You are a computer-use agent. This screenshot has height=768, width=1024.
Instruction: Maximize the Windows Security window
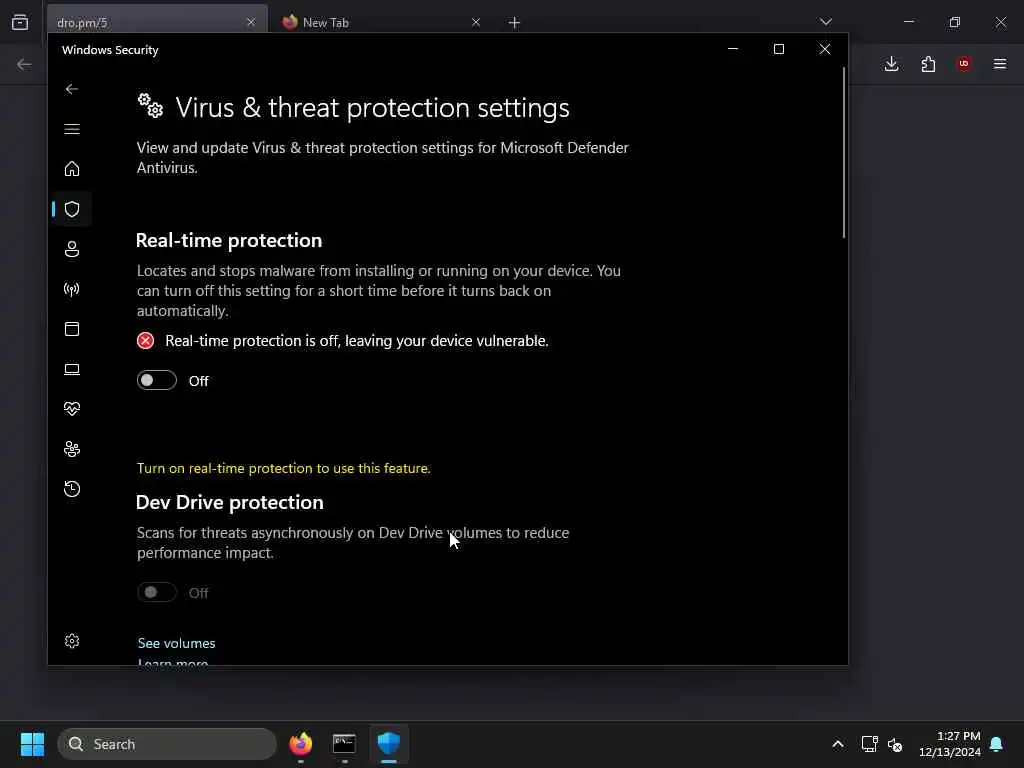click(778, 49)
